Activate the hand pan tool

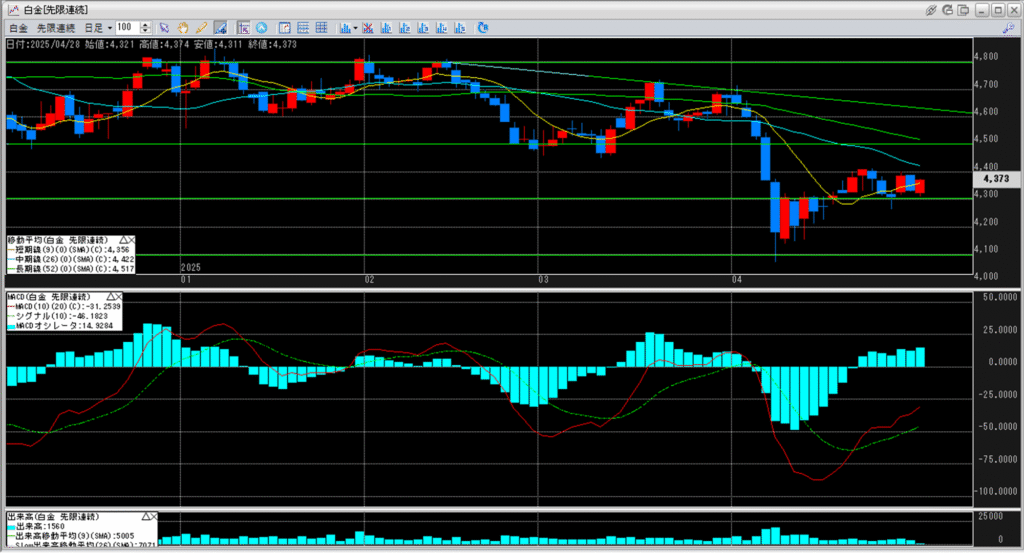click(x=182, y=27)
